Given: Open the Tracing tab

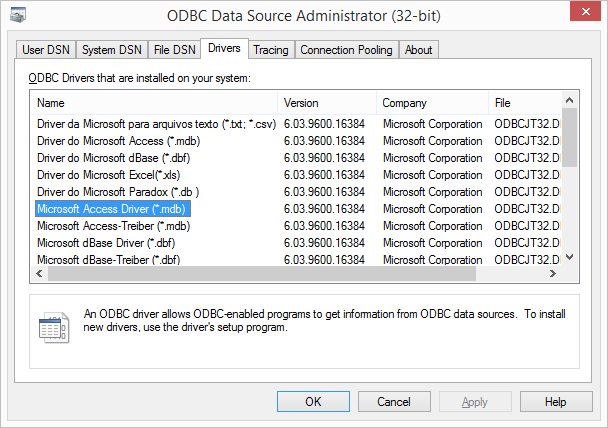Looking at the screenshot, I should pos(271,50).
